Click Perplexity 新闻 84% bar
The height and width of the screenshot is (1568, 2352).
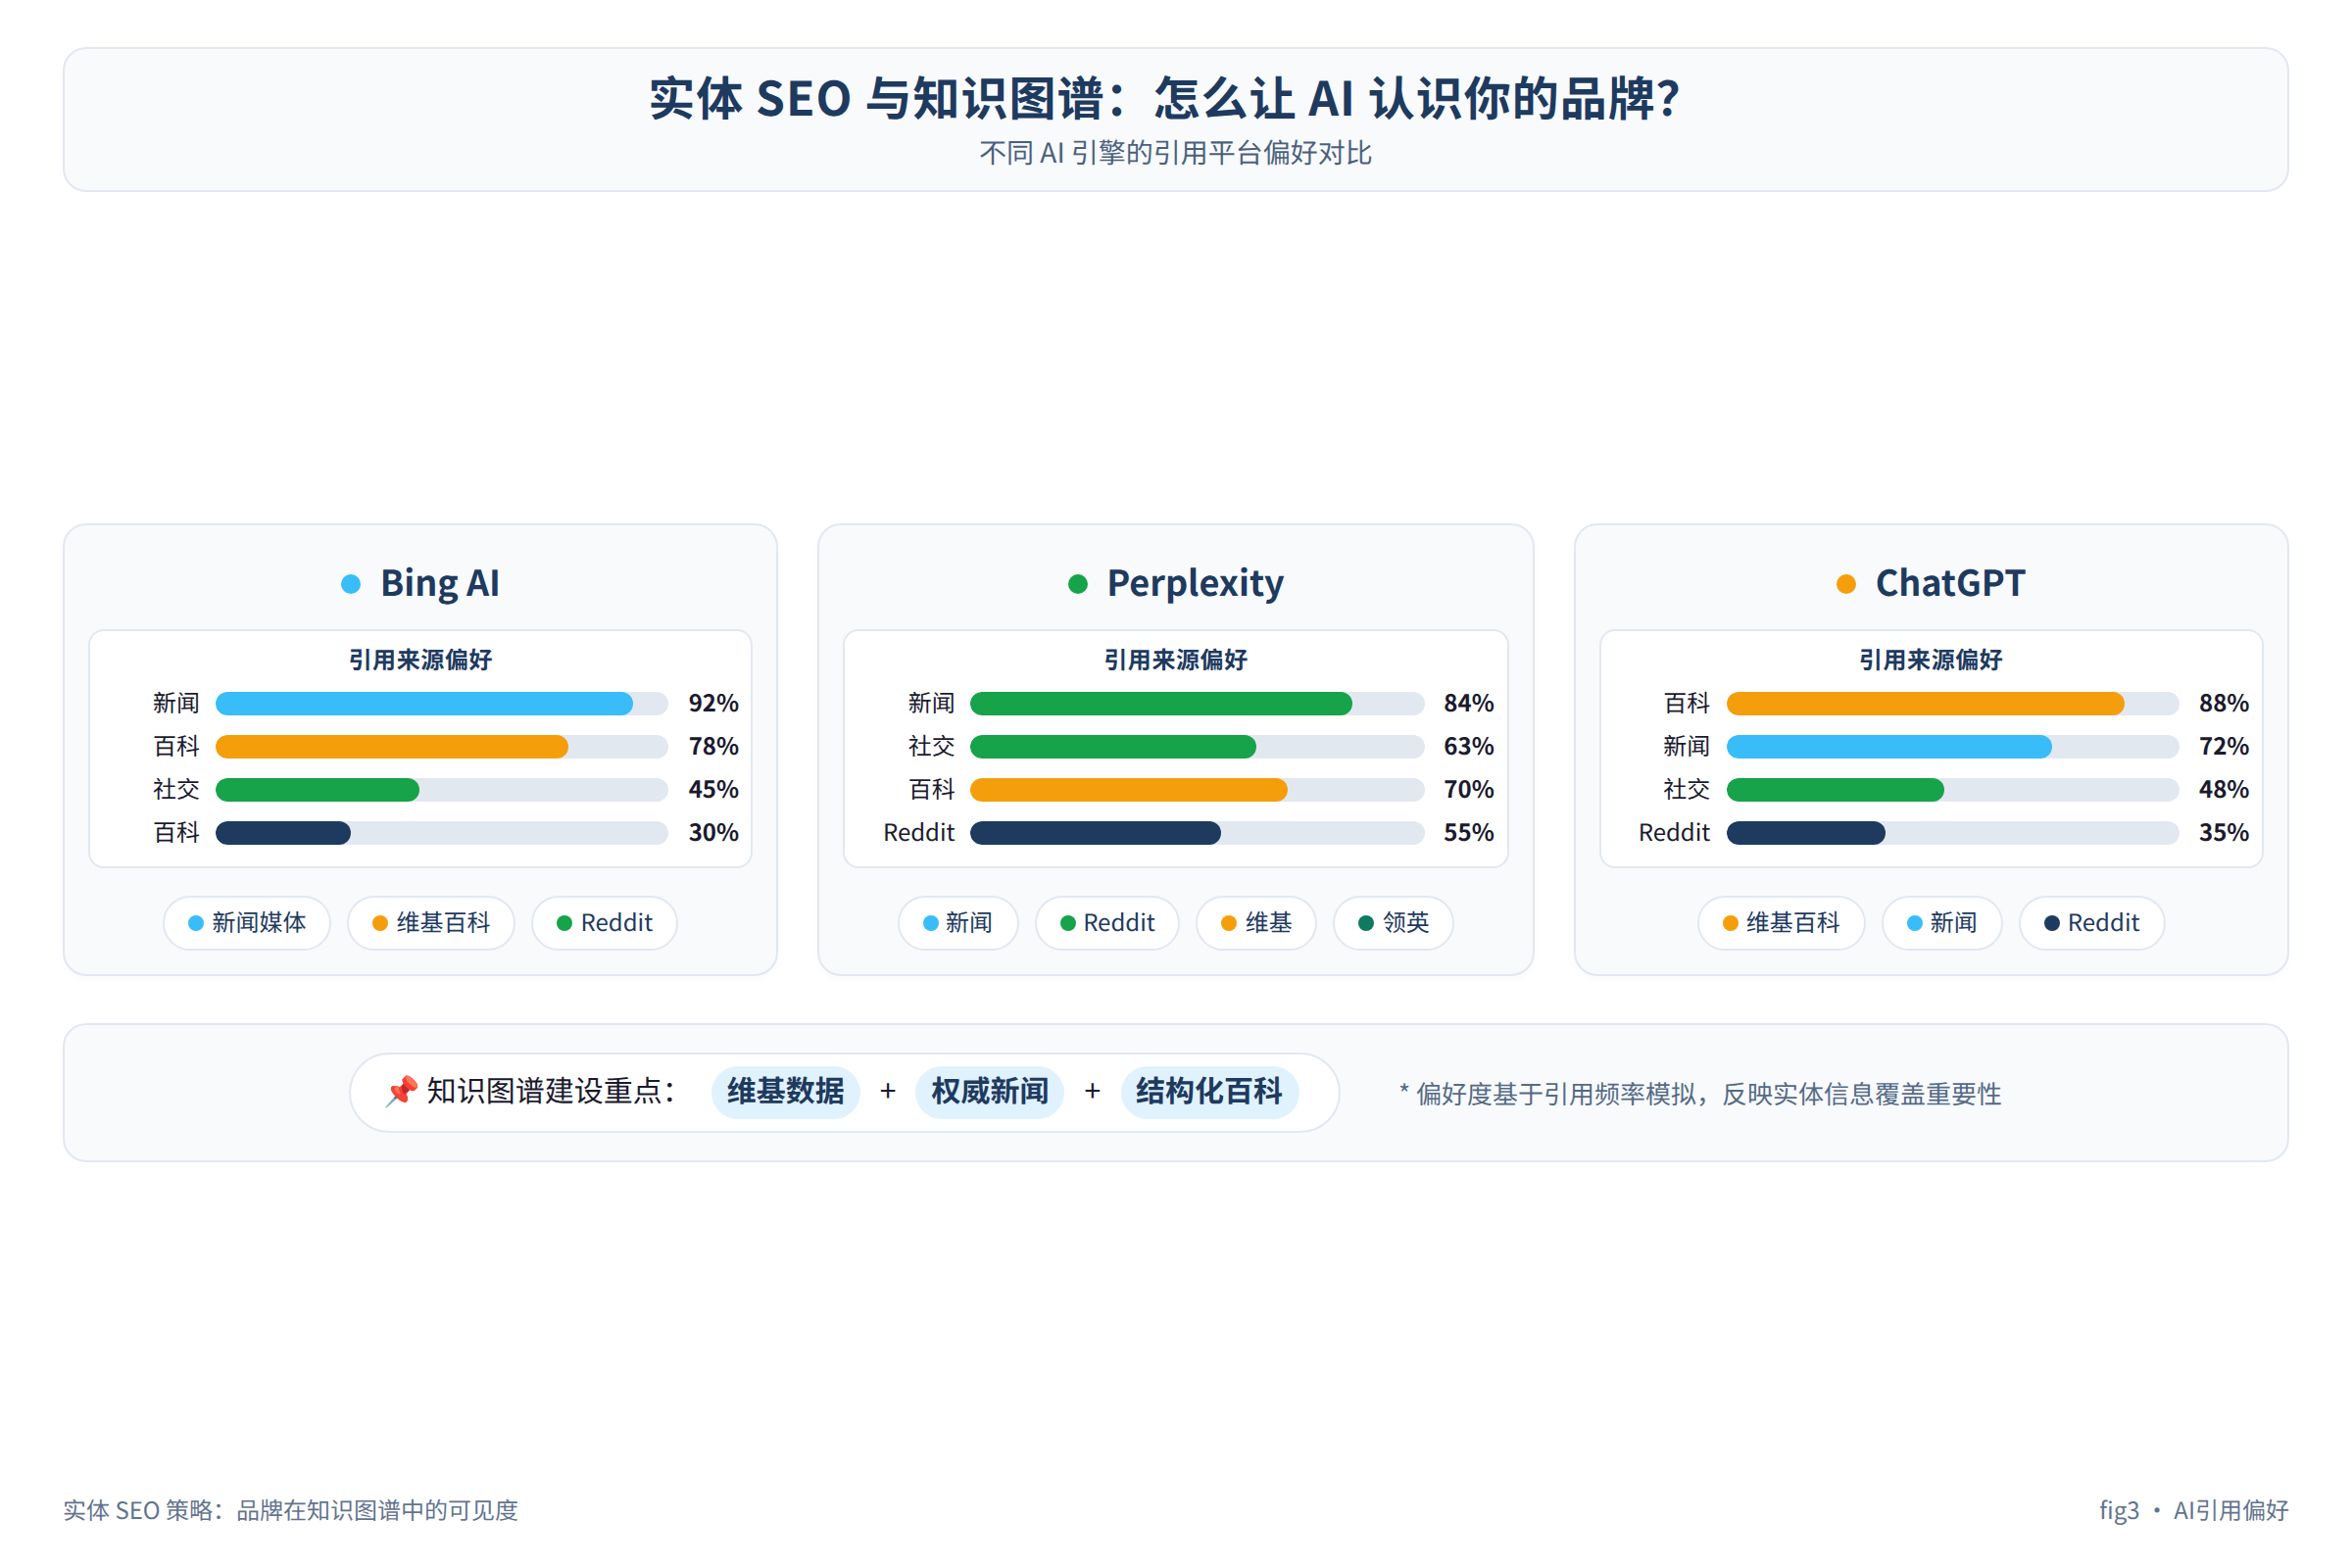(1197, 704)
